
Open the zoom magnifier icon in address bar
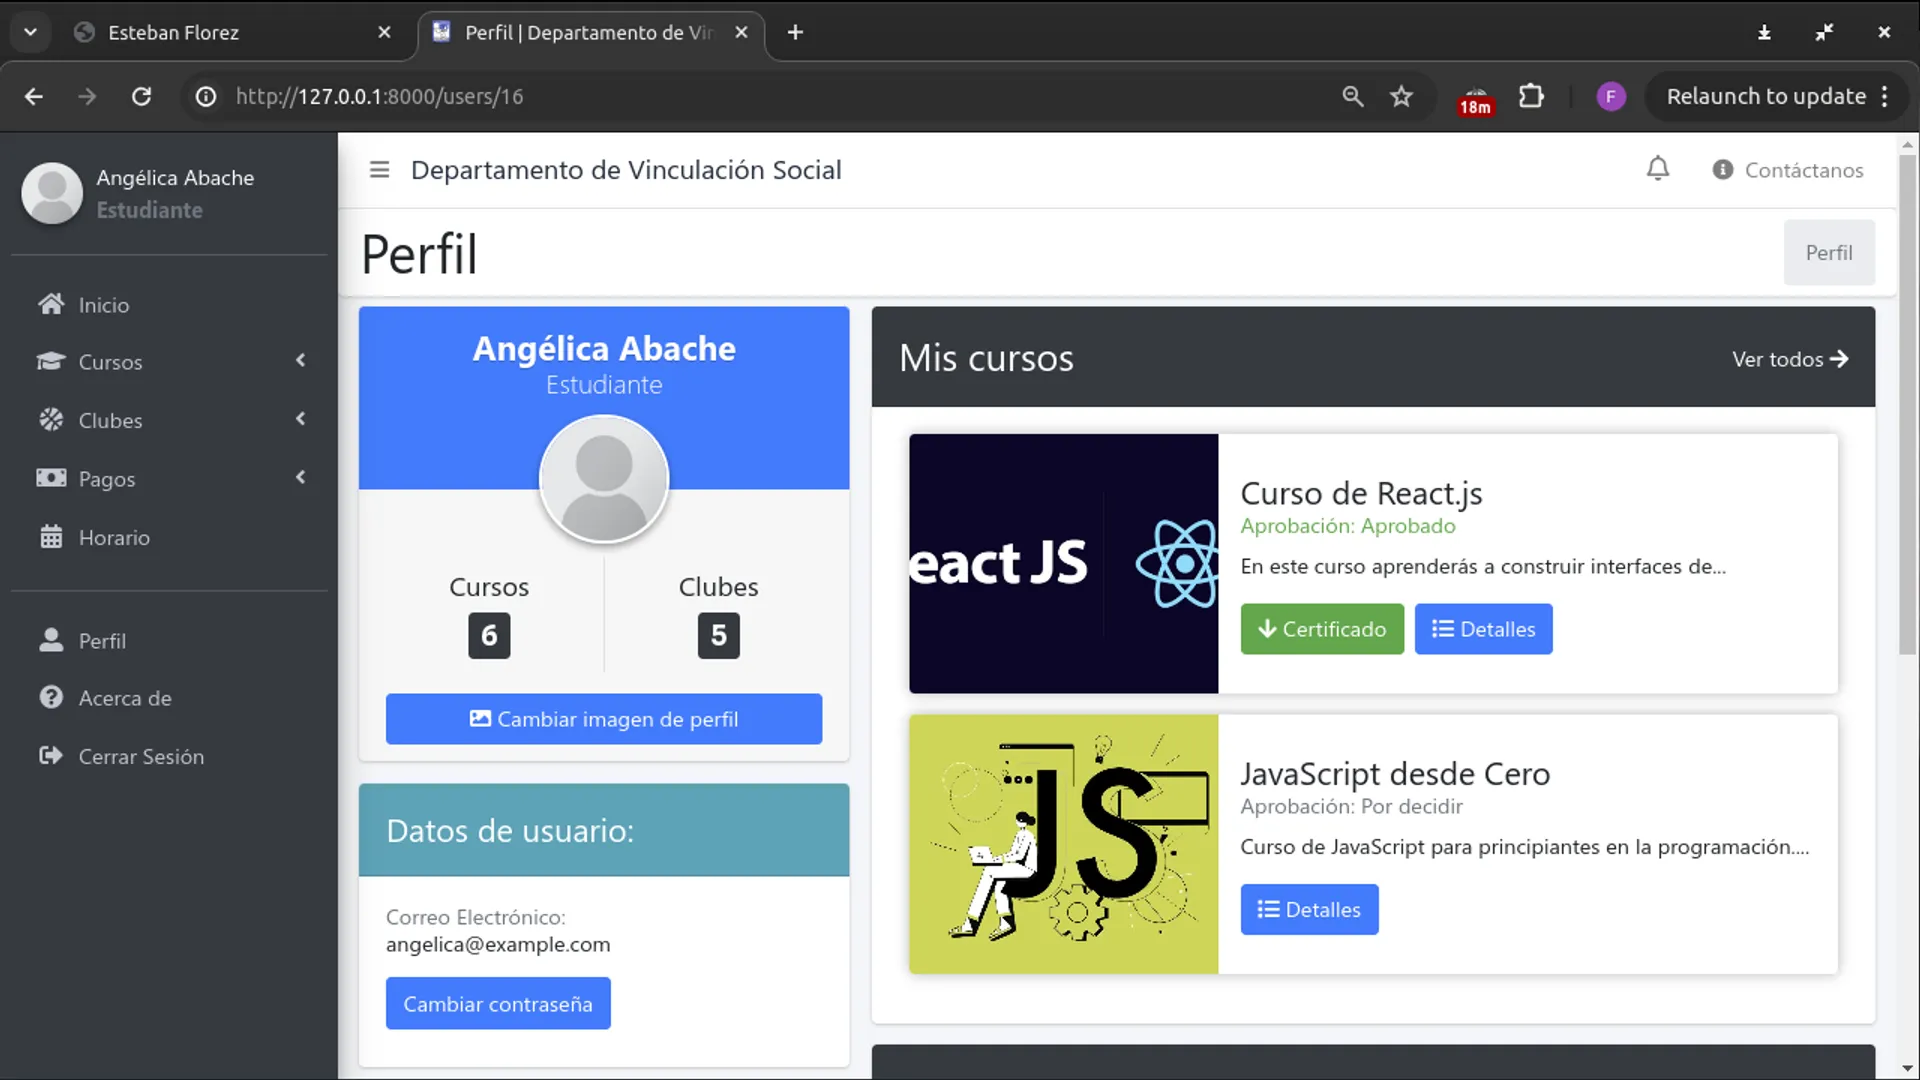click(x=1353, y=97)
